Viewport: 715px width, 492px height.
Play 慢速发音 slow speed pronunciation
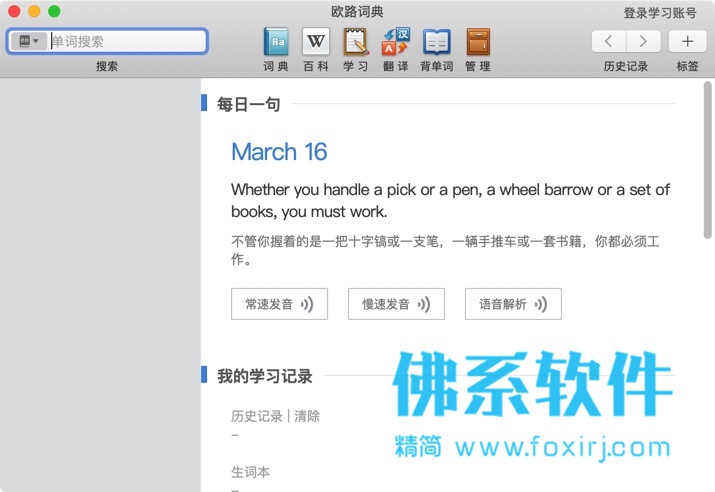396,304
